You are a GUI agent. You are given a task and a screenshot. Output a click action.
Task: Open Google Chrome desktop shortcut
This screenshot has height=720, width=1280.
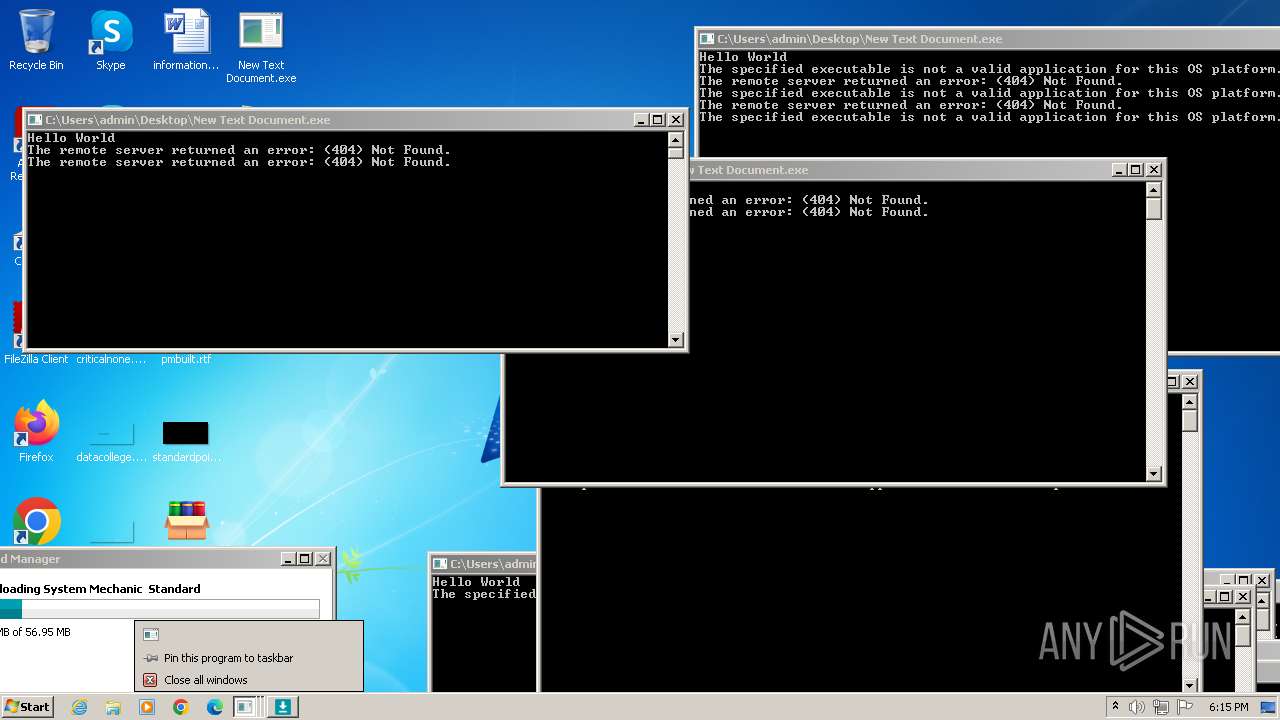(x=37, y=521)
